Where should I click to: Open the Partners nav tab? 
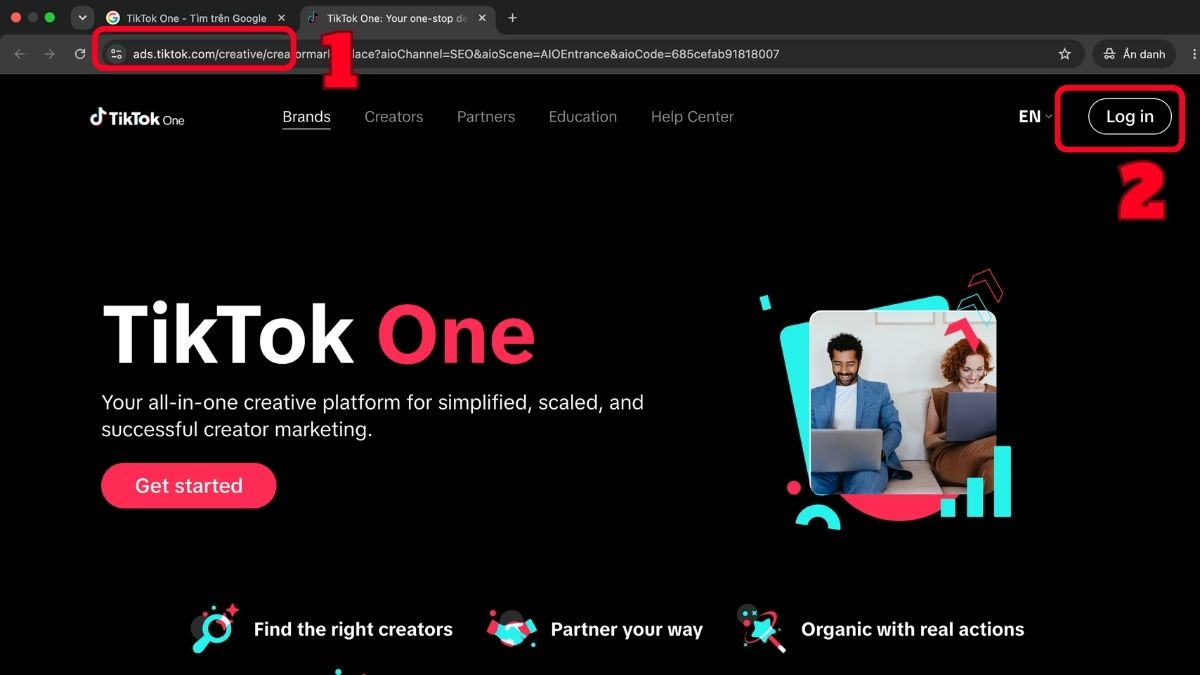486,117
